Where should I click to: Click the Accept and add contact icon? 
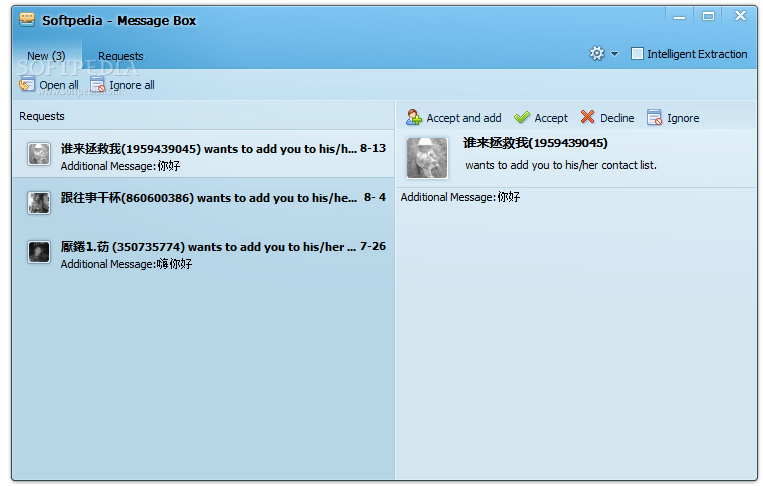[x=414, y=117]
